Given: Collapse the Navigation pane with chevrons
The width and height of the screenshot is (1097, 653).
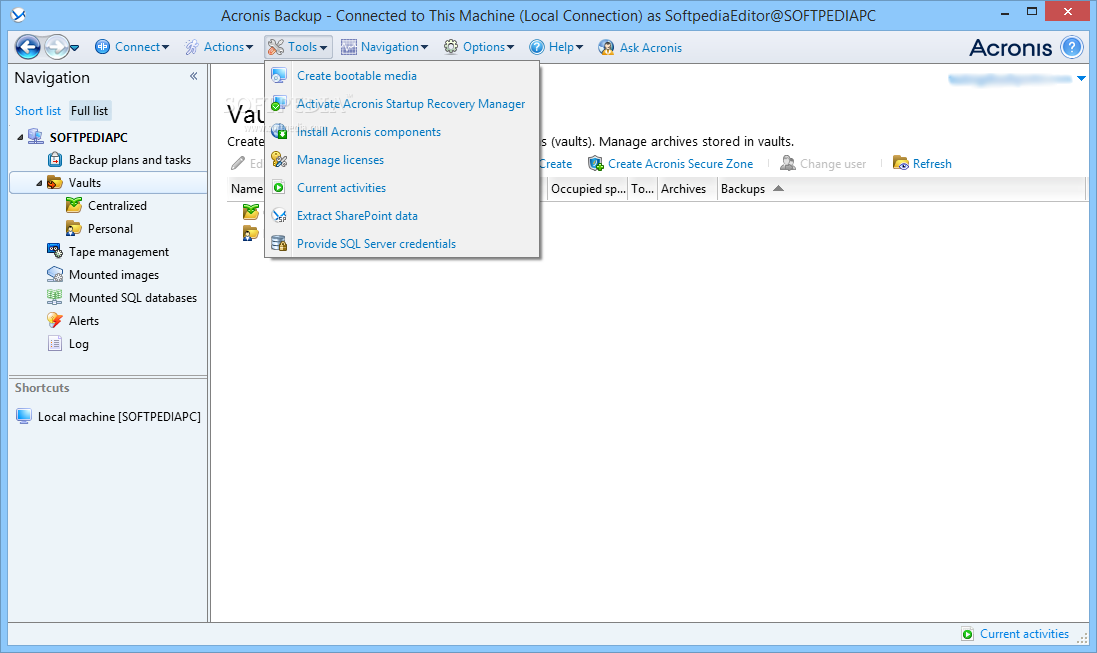Looking at the screenshot, I should tap(194, 76).
